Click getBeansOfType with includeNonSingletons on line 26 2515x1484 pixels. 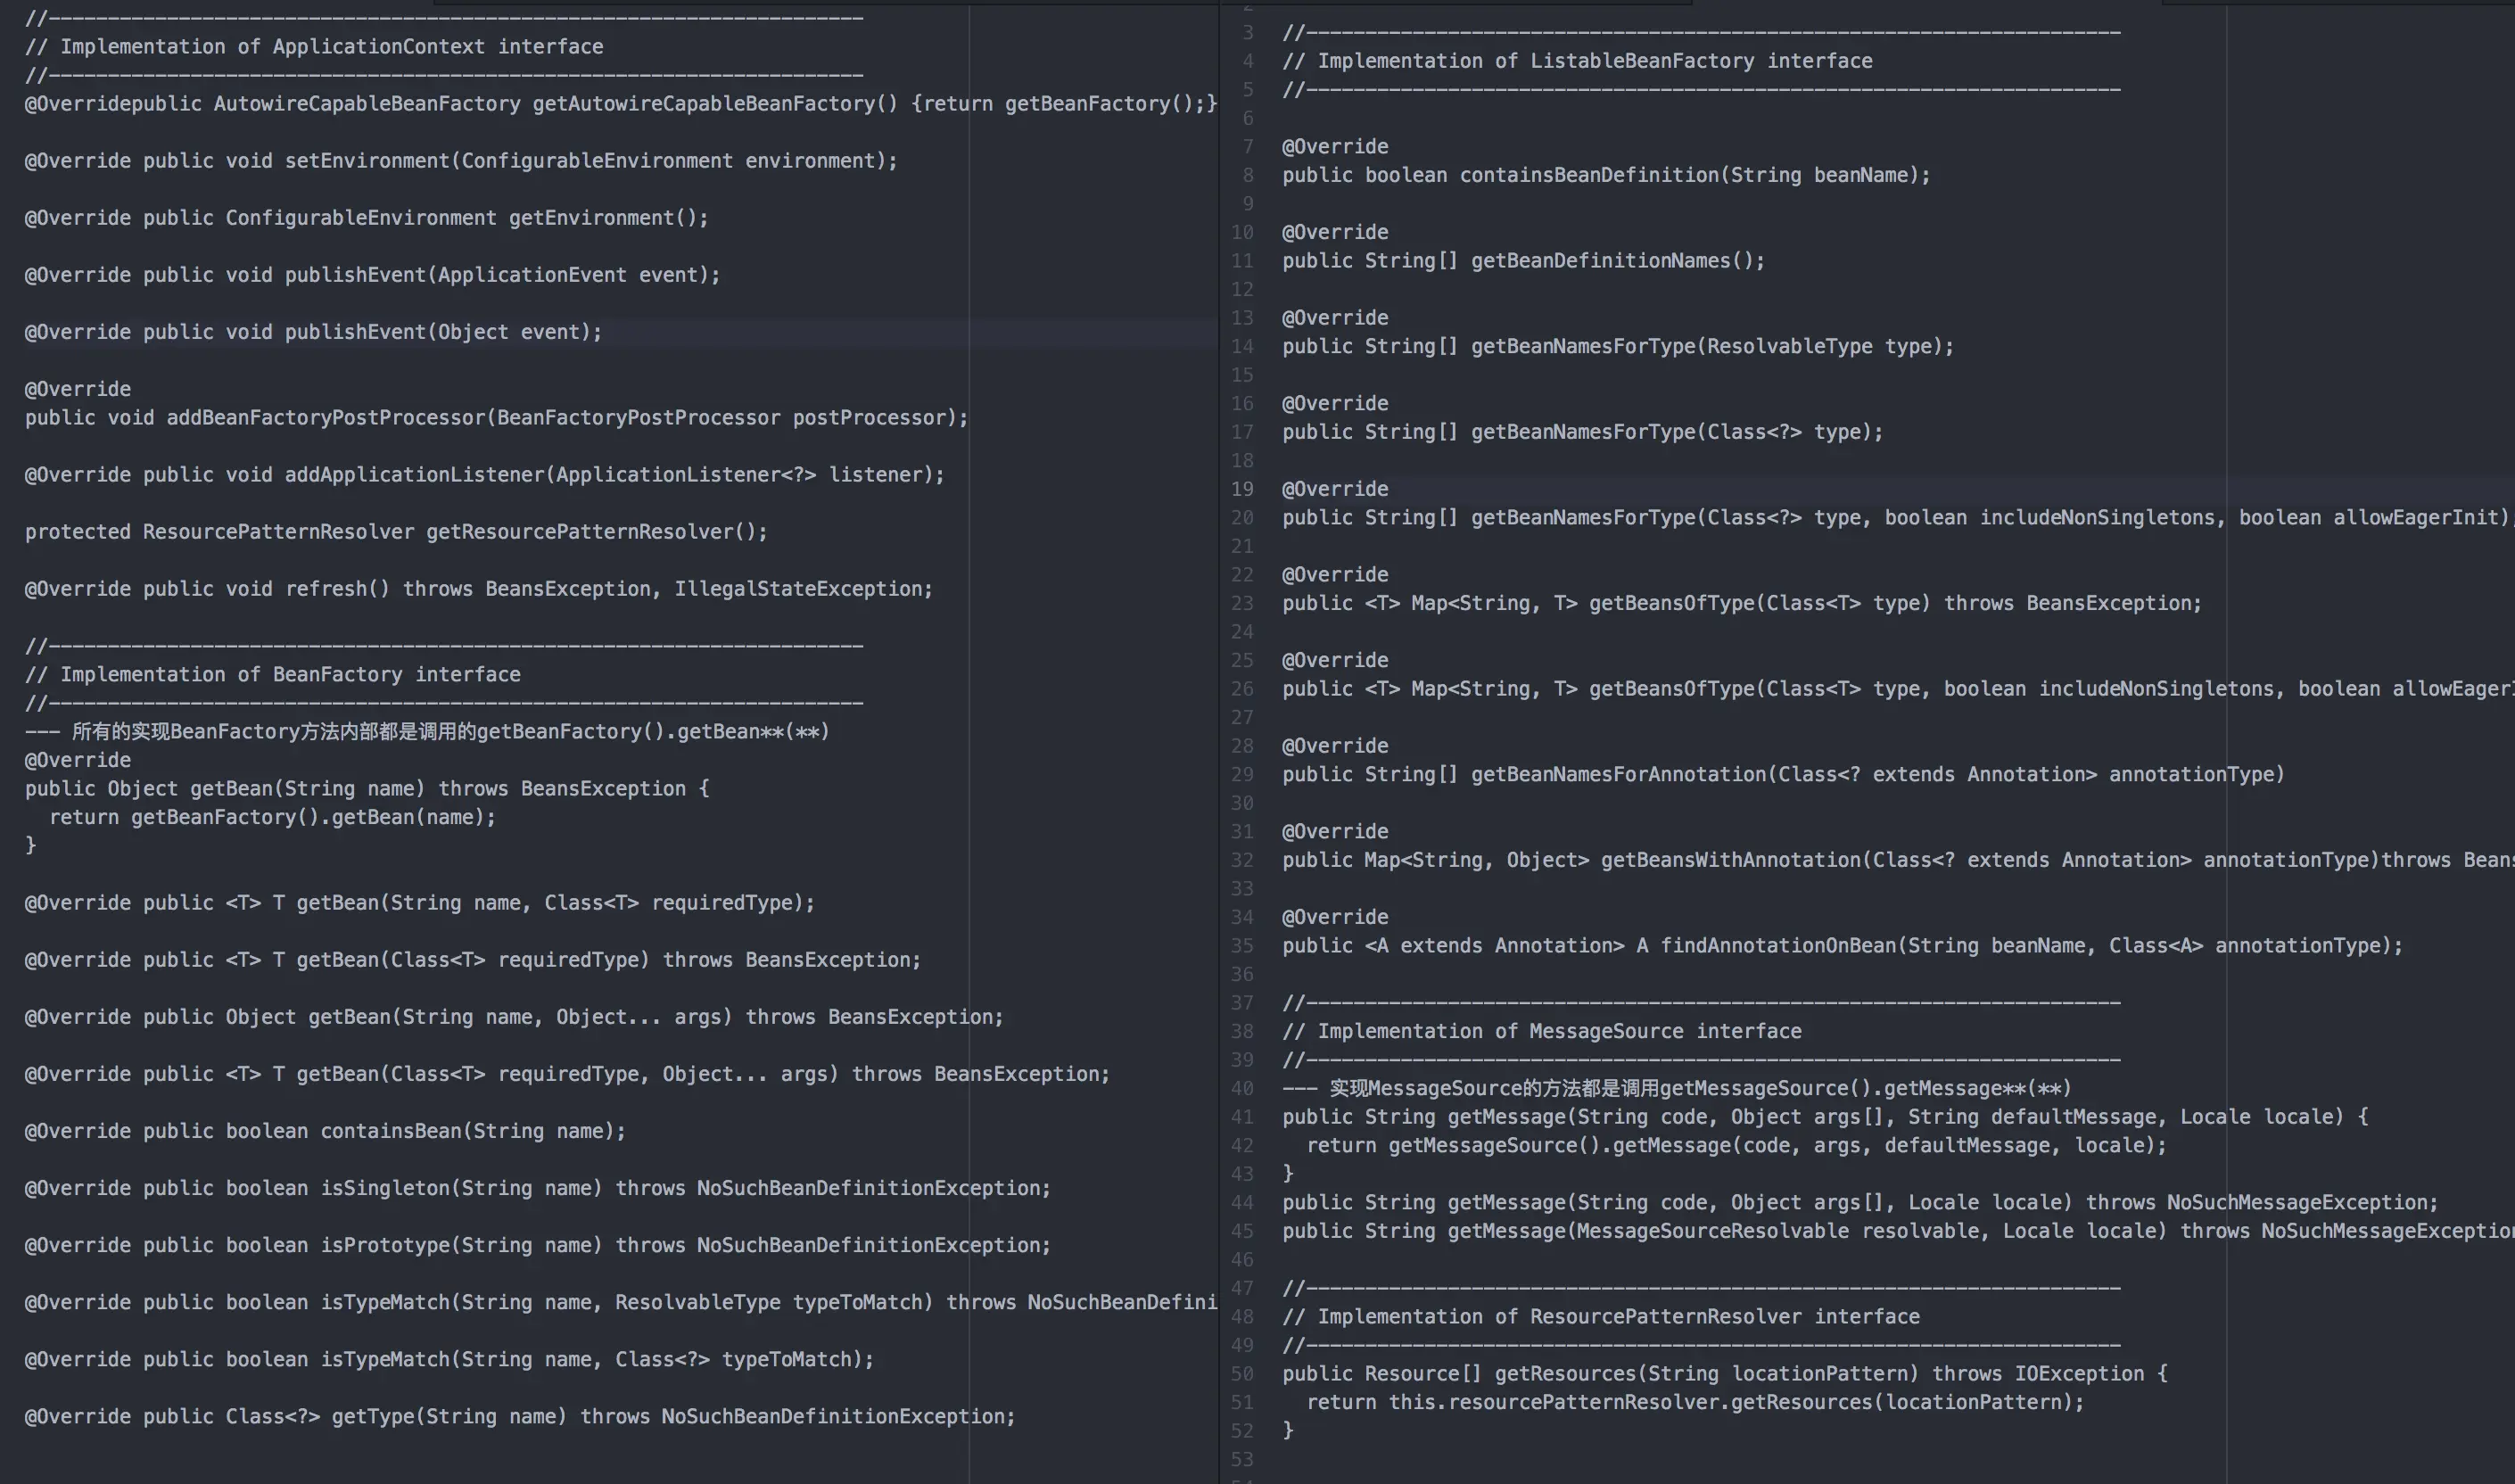(1898, 688)
